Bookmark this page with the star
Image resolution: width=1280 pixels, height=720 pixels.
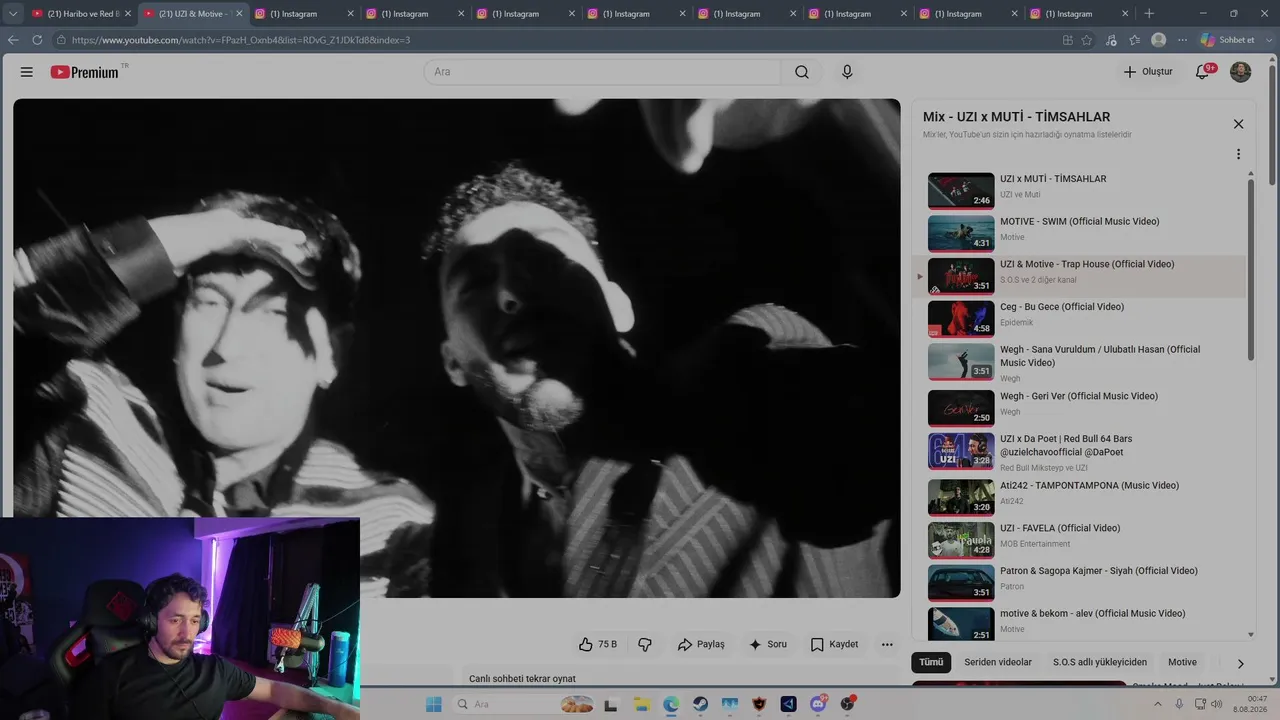(x=1087, y=40)
